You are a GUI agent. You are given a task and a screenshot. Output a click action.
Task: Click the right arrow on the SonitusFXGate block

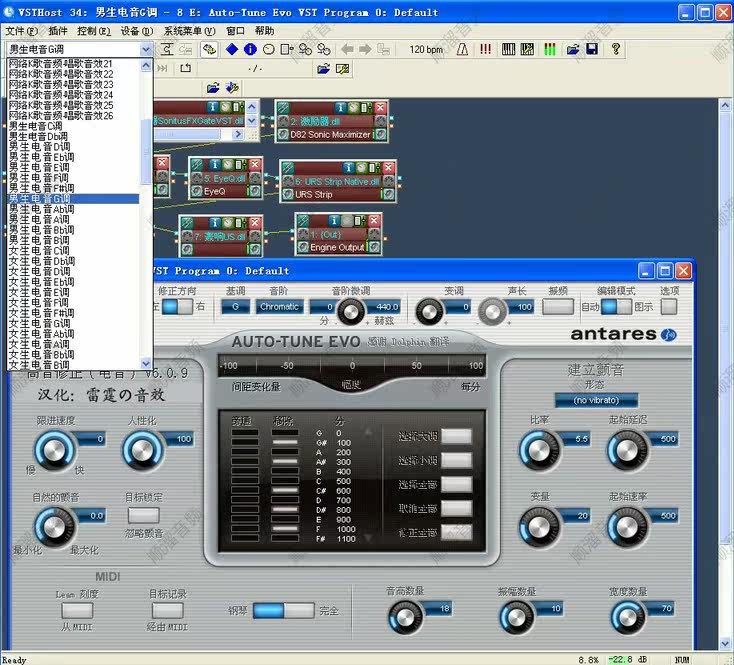point(238,134)
